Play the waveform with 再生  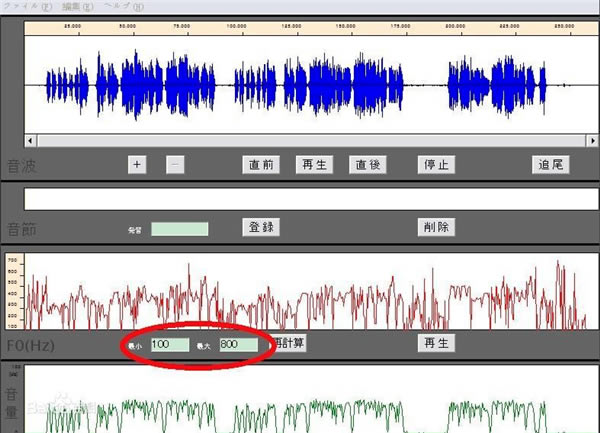pyautogui.click(x=315, y=164)
